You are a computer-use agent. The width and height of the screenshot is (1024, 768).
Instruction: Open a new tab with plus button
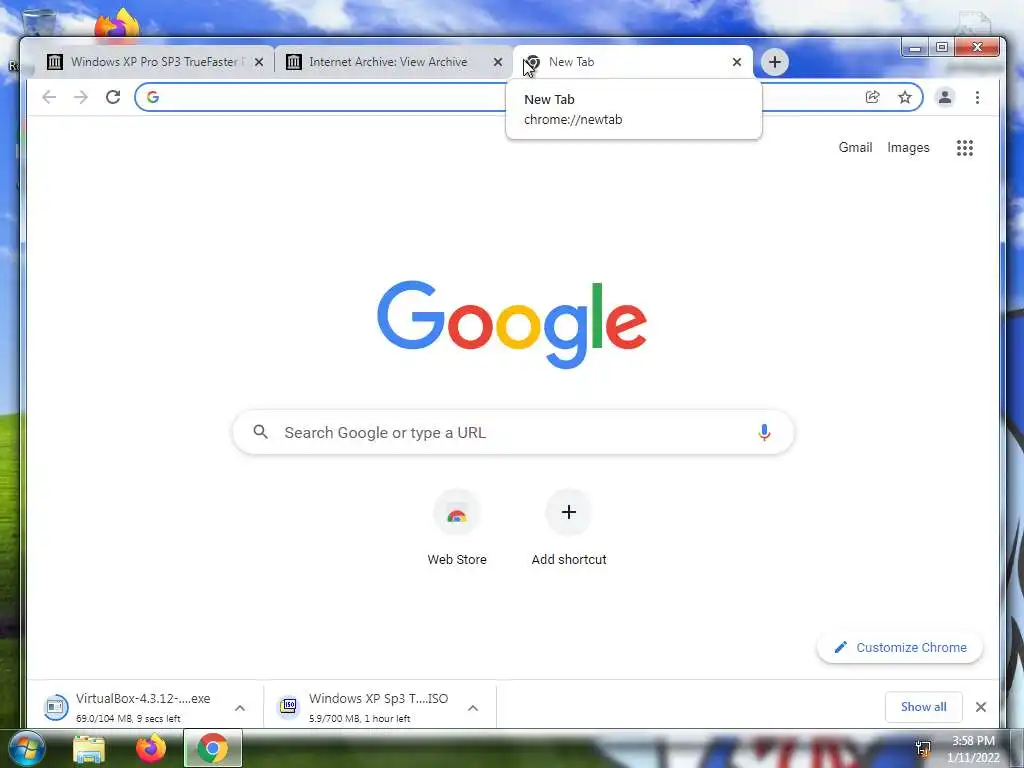775,62
